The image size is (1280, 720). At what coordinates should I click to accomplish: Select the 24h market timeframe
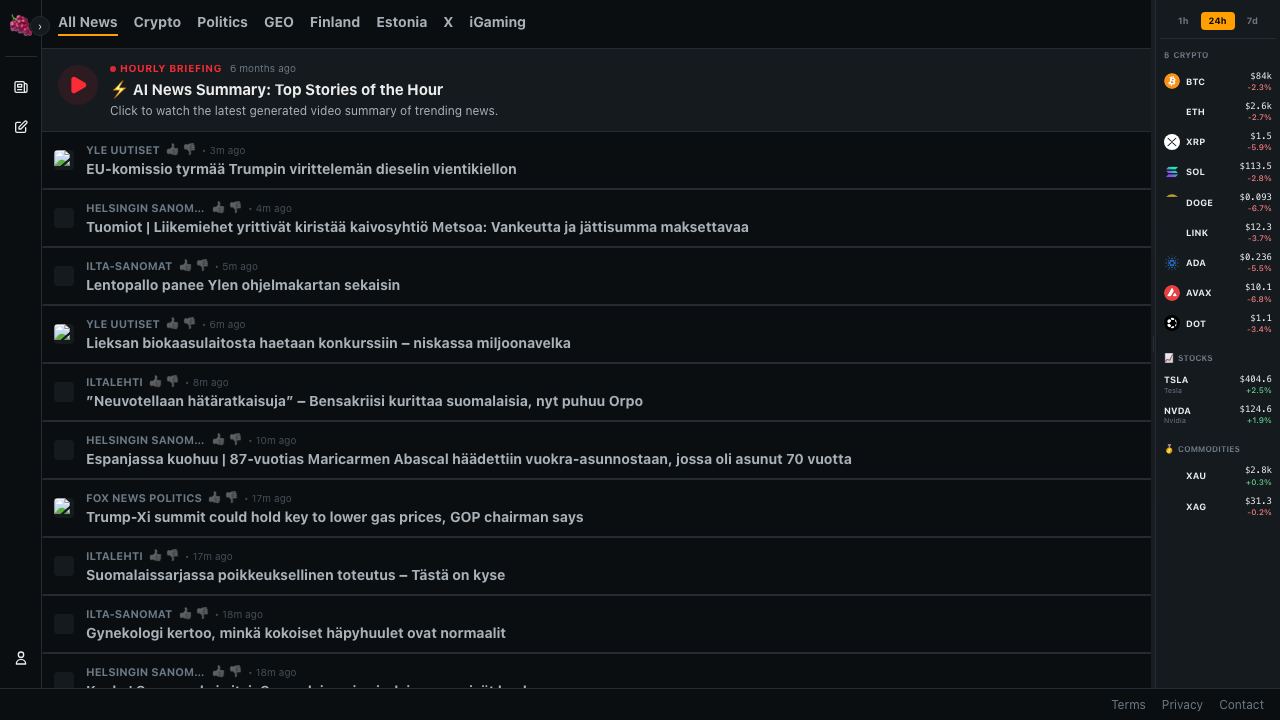[x=1217, y=21]
